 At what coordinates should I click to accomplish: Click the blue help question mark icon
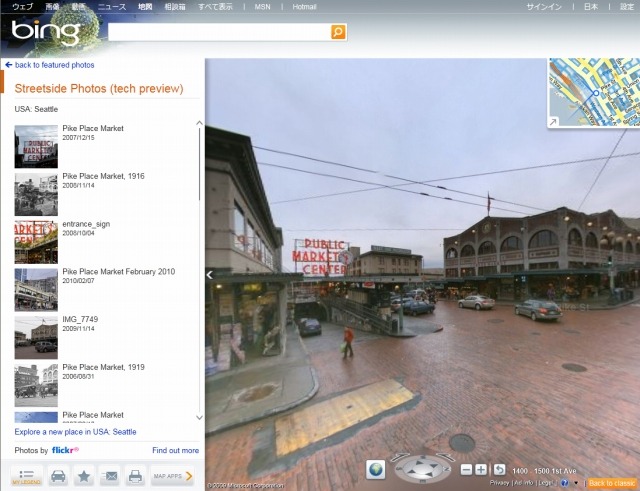(565, 483)
